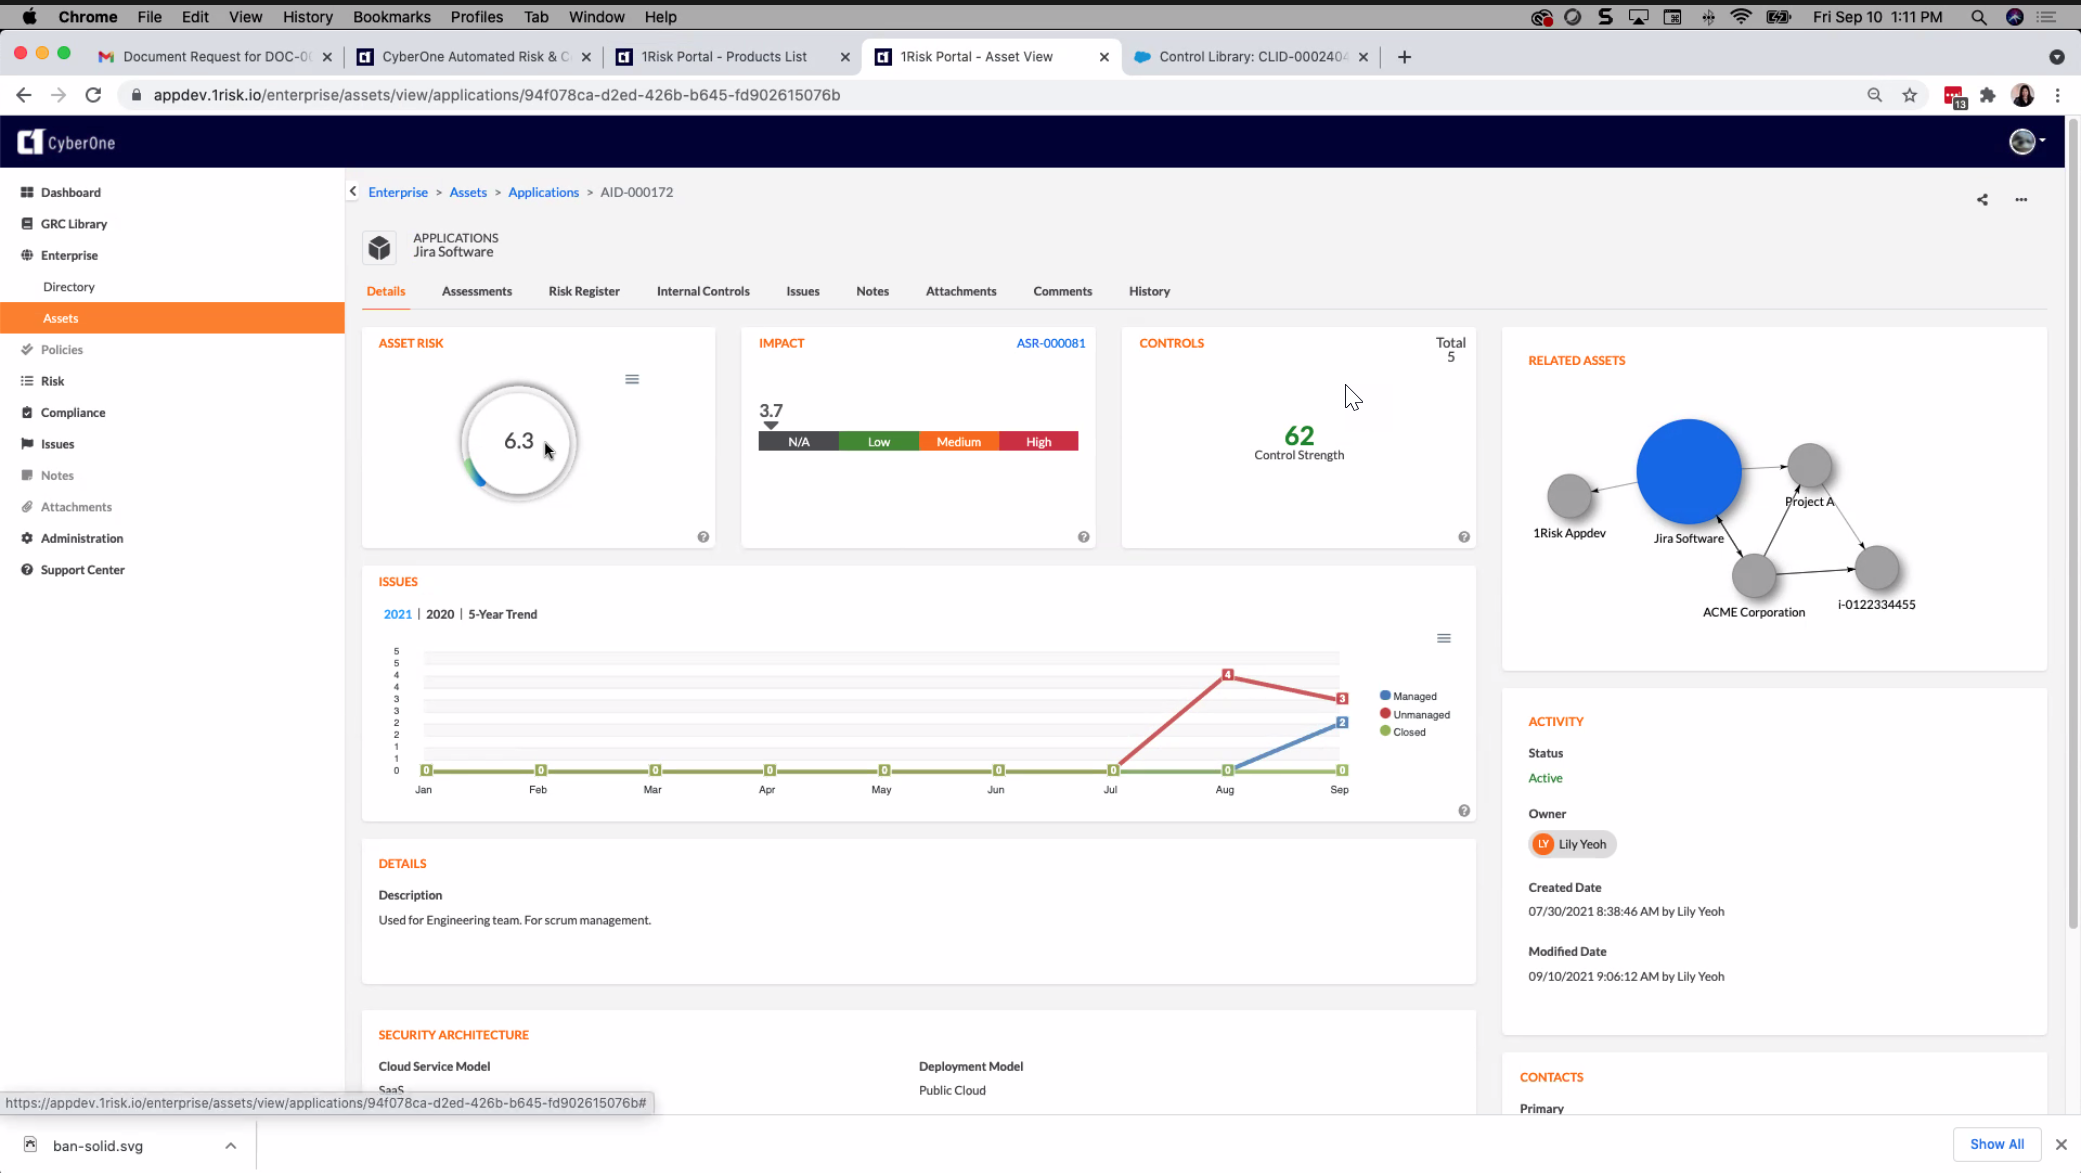Expand ban-solid.svg download options chevron
Viewport: 2087px width, 1173px height.
(x=231, y=1148)
